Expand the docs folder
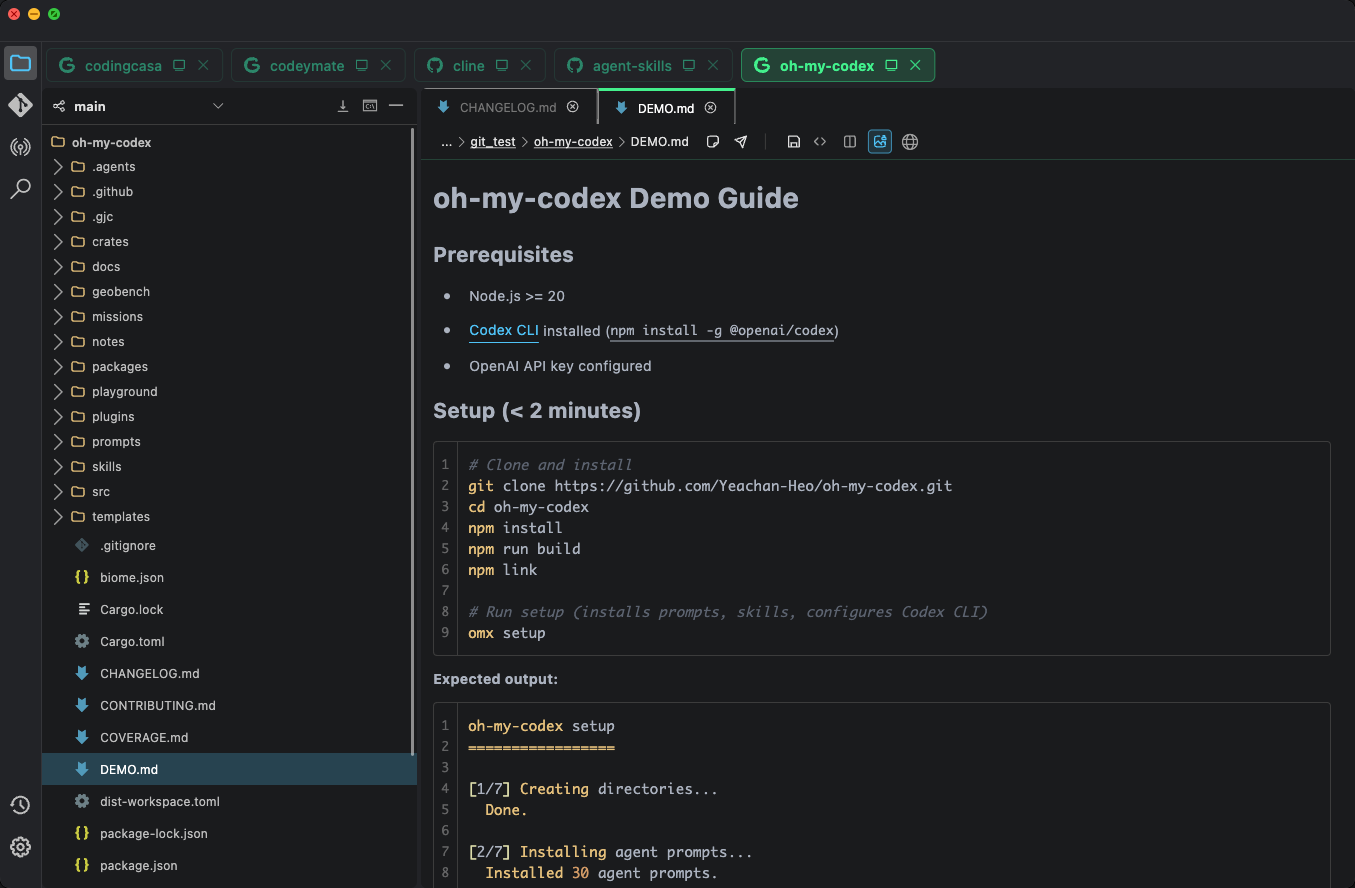The image size is (1355, 888). [58, 267]
